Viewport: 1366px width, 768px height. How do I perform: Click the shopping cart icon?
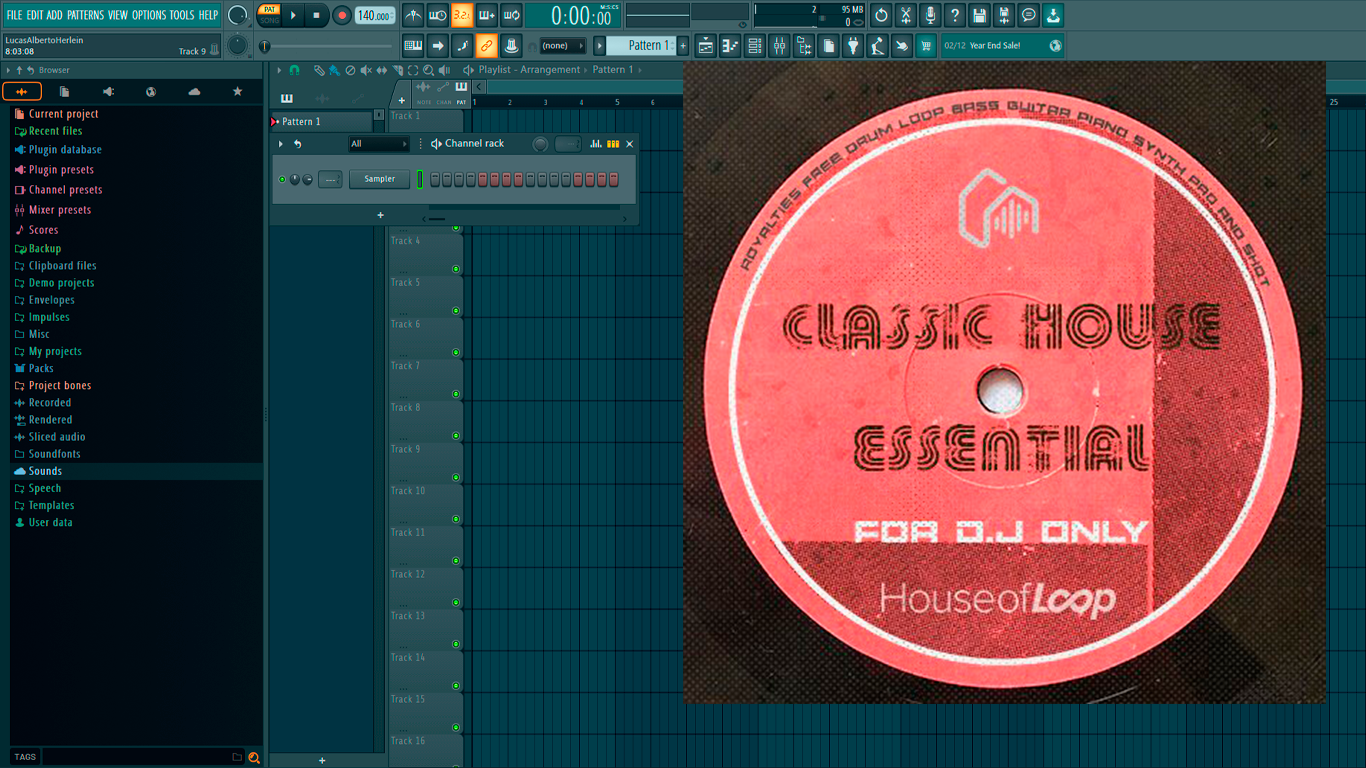point(926,45)
